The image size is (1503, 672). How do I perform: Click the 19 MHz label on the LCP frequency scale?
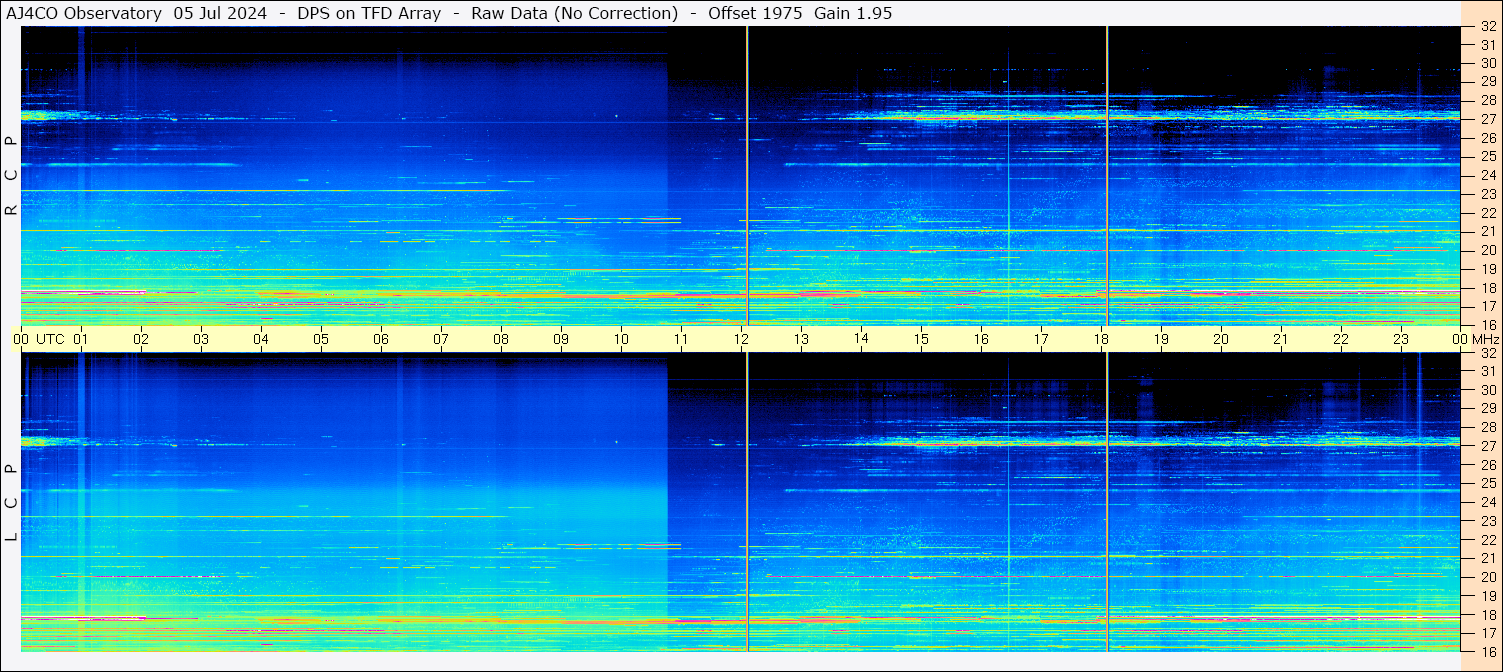coord(1488,596)
